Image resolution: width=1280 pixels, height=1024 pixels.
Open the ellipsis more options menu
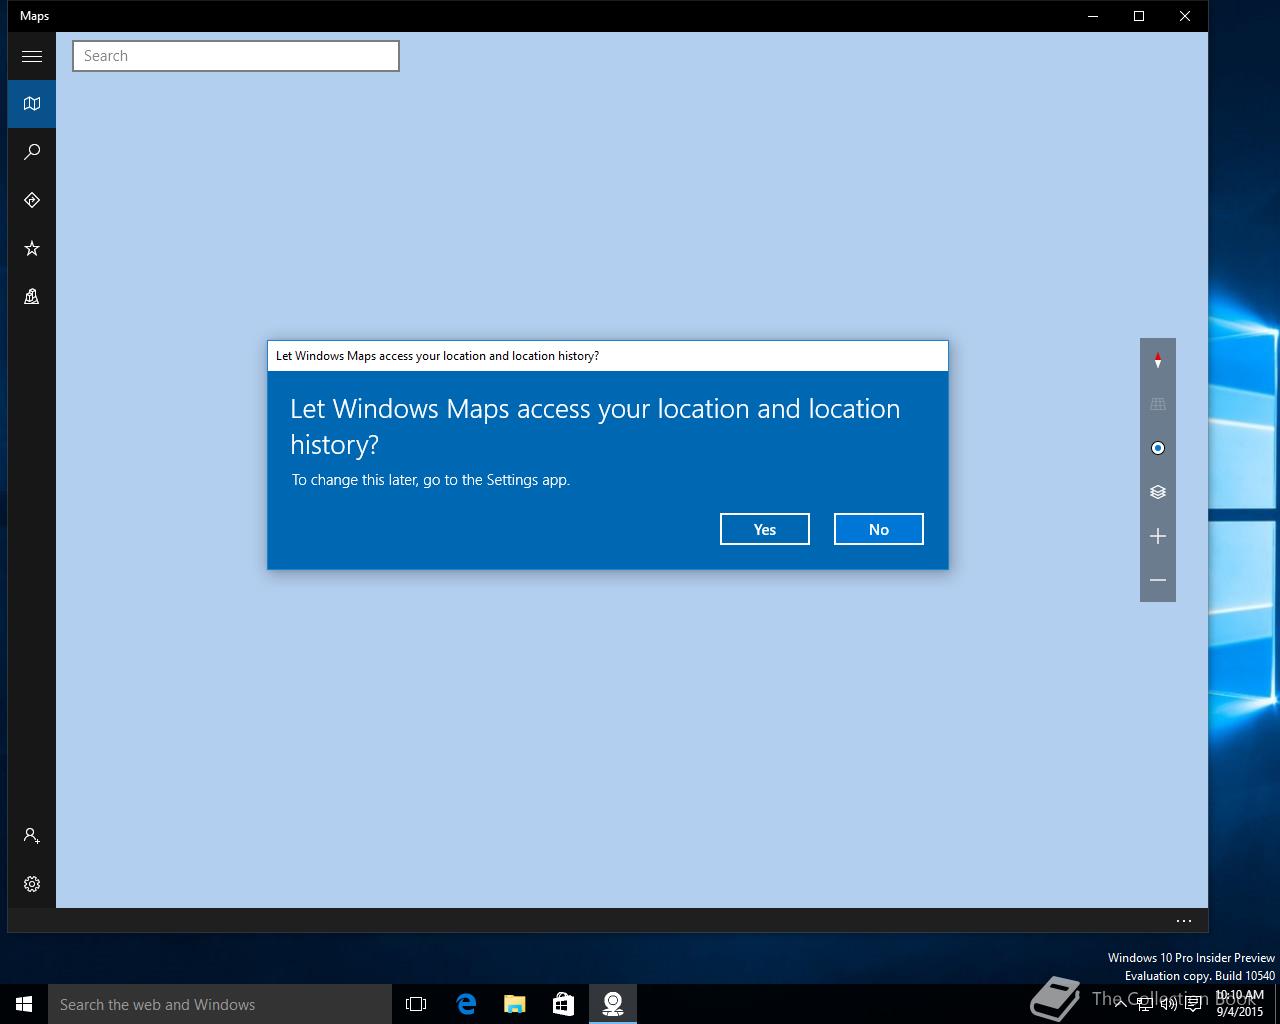tap(1184, 921)
